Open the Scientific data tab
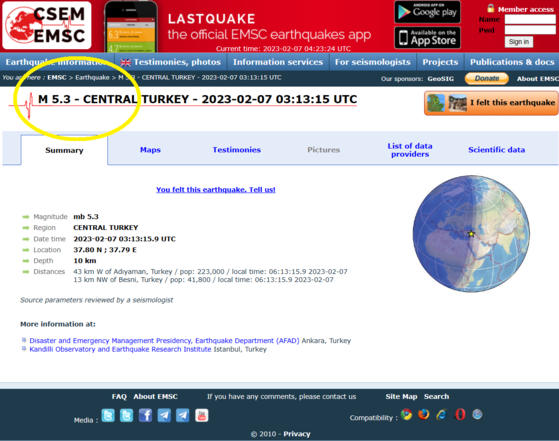The width and height of the screenshot is (559, 441). pos(496,150)
